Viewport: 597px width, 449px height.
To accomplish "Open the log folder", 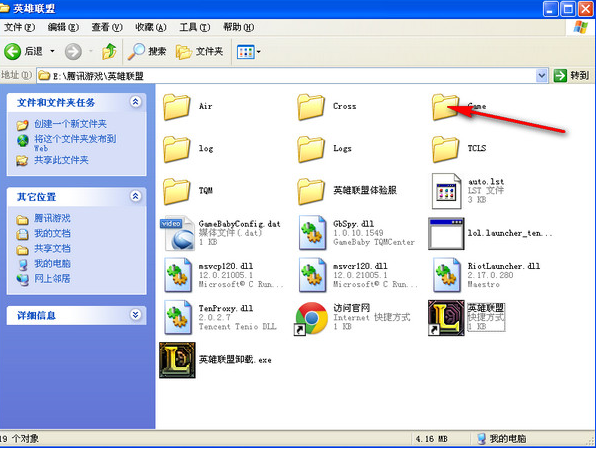I will point(177,149).
